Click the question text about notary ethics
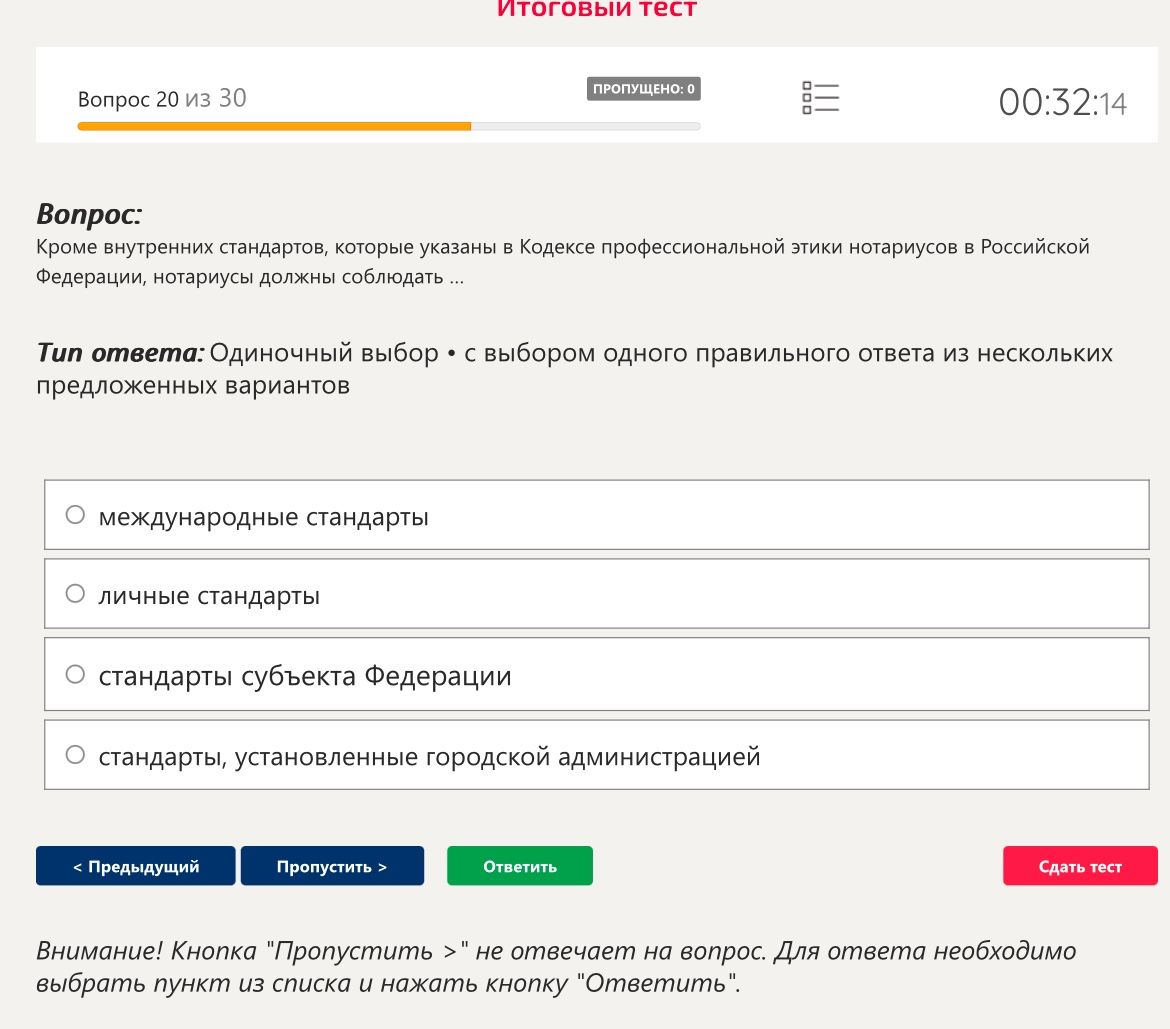 click(563, 262)
